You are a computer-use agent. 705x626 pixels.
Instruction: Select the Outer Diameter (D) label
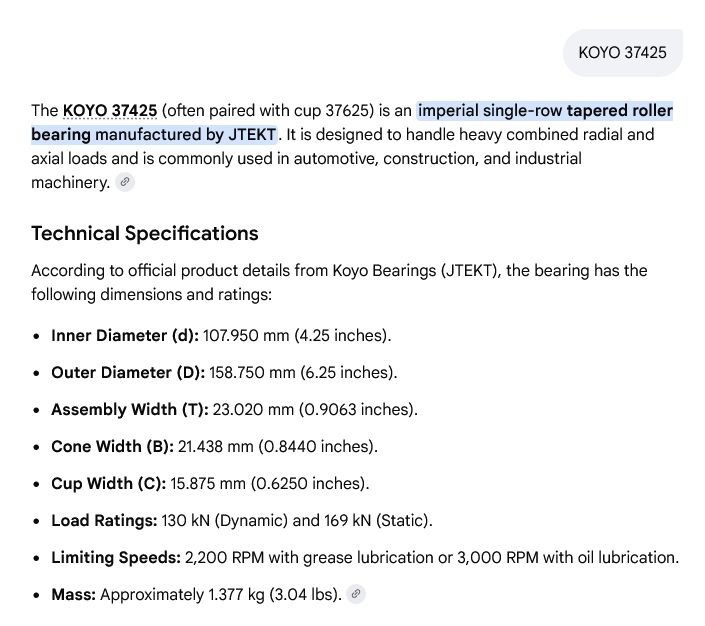tap(128, 372)
